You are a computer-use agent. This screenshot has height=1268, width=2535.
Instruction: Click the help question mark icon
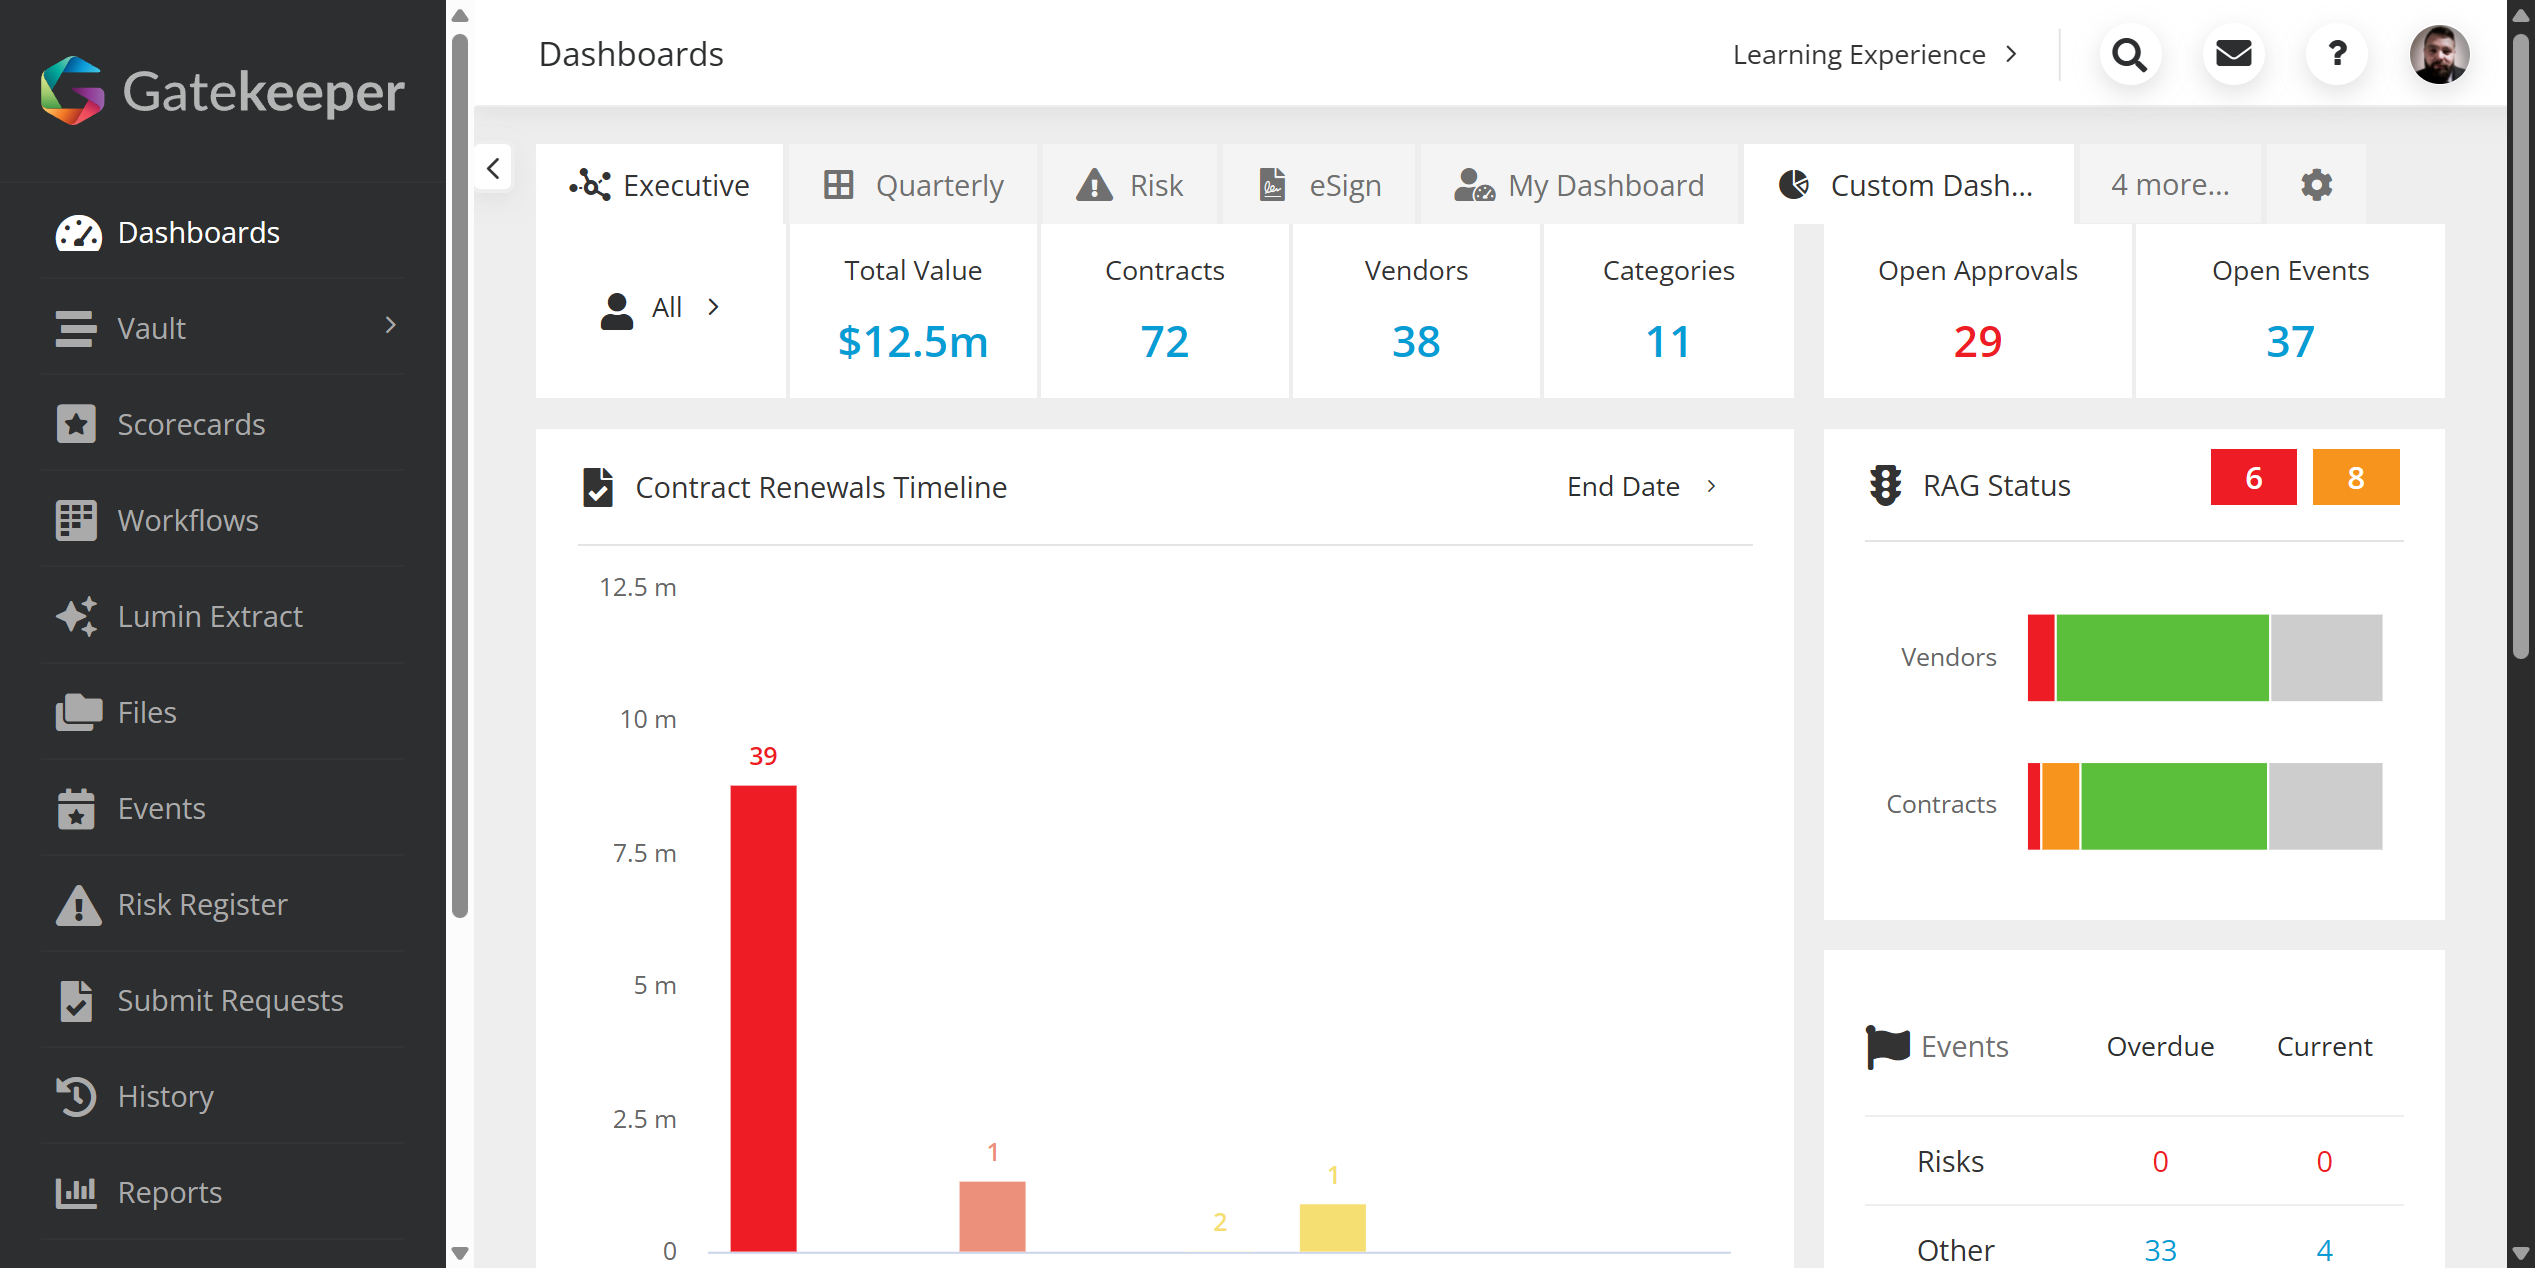(x=2336, y=54)
